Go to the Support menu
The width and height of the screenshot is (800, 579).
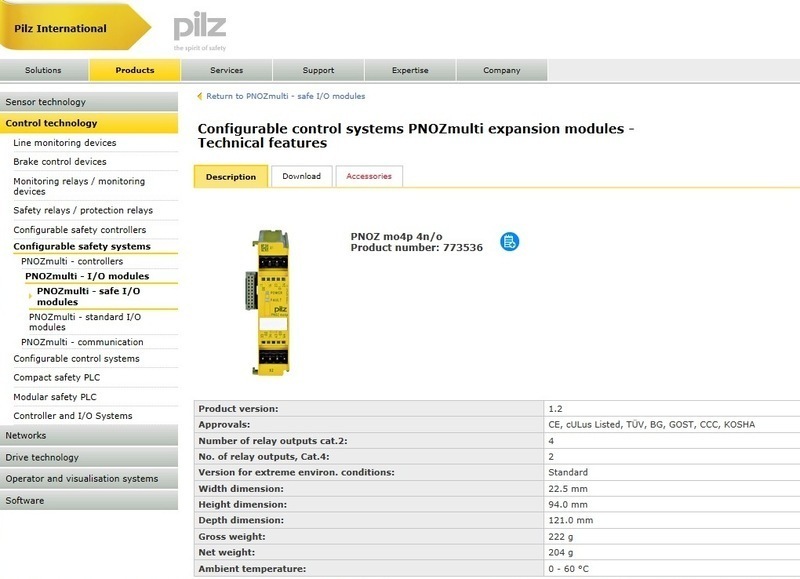pos(318,70)
